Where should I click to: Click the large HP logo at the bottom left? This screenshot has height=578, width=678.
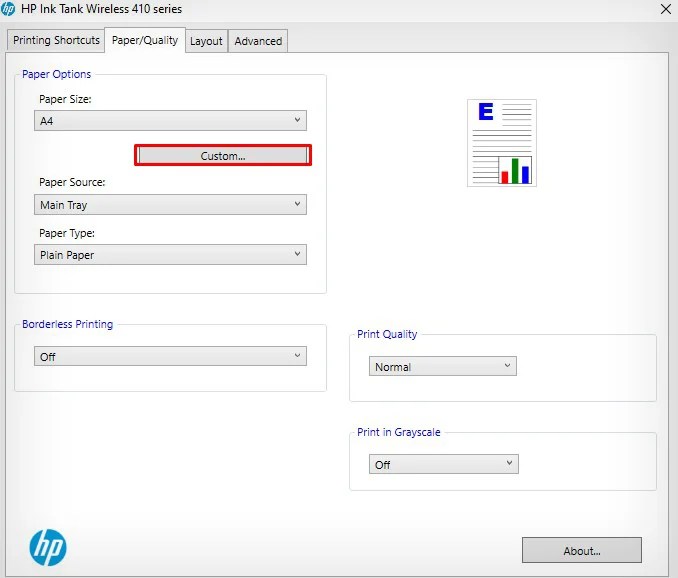[x=48, y=547]
